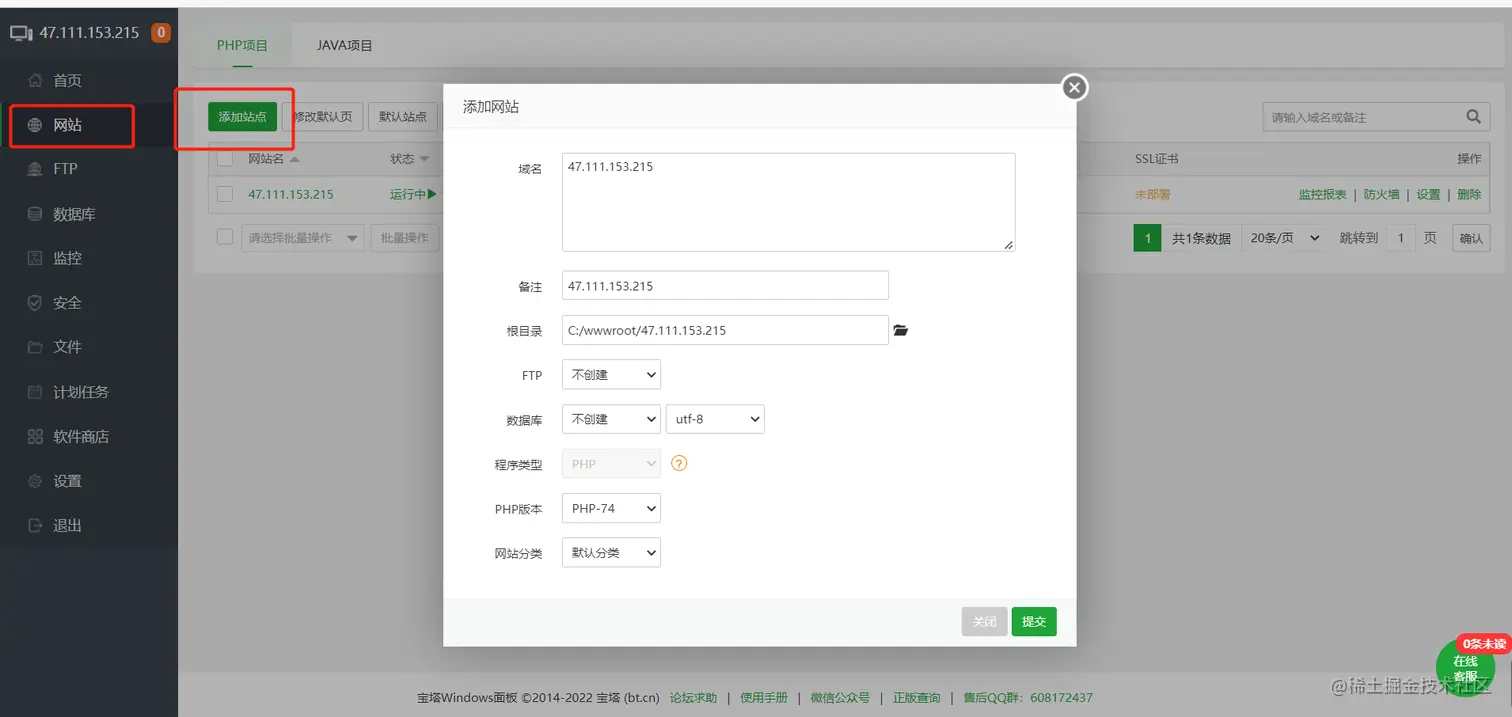1512x717 pixels.
Task: Open 监控报表 link for the site
Action: pyautogui.click(x=1322, y=195)
